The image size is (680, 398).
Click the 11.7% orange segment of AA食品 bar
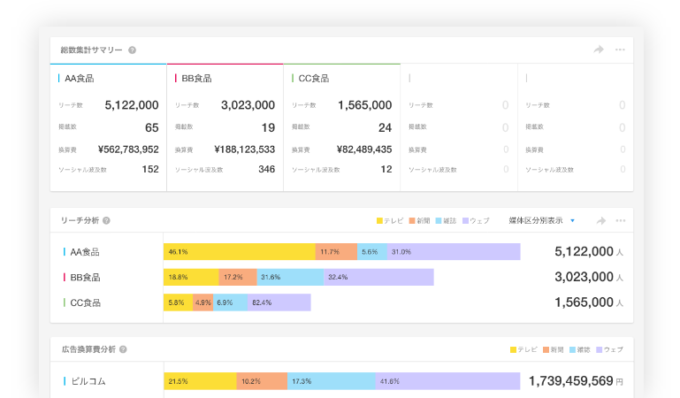(336, 252)
